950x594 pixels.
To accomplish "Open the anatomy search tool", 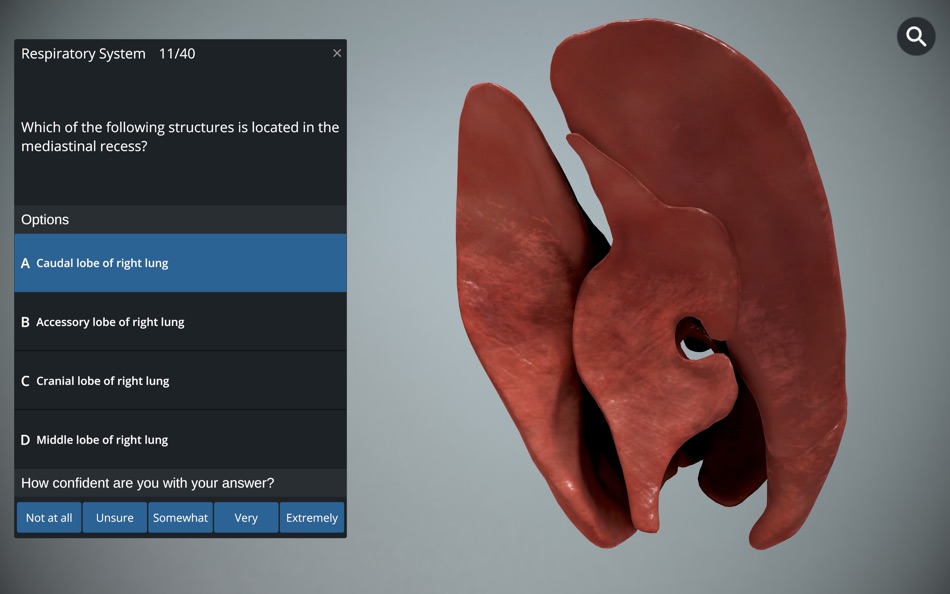I will 915,36.
